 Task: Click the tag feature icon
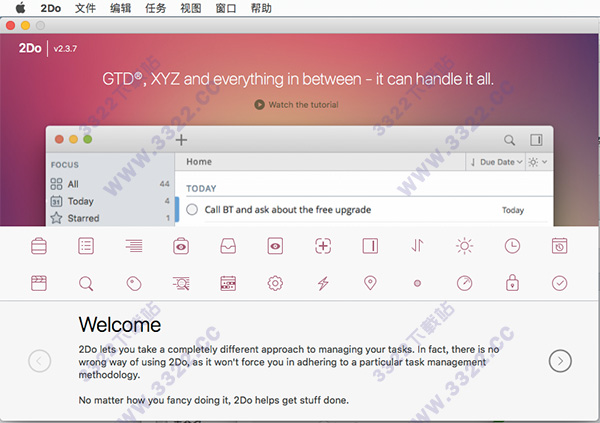tap(134, 284)
